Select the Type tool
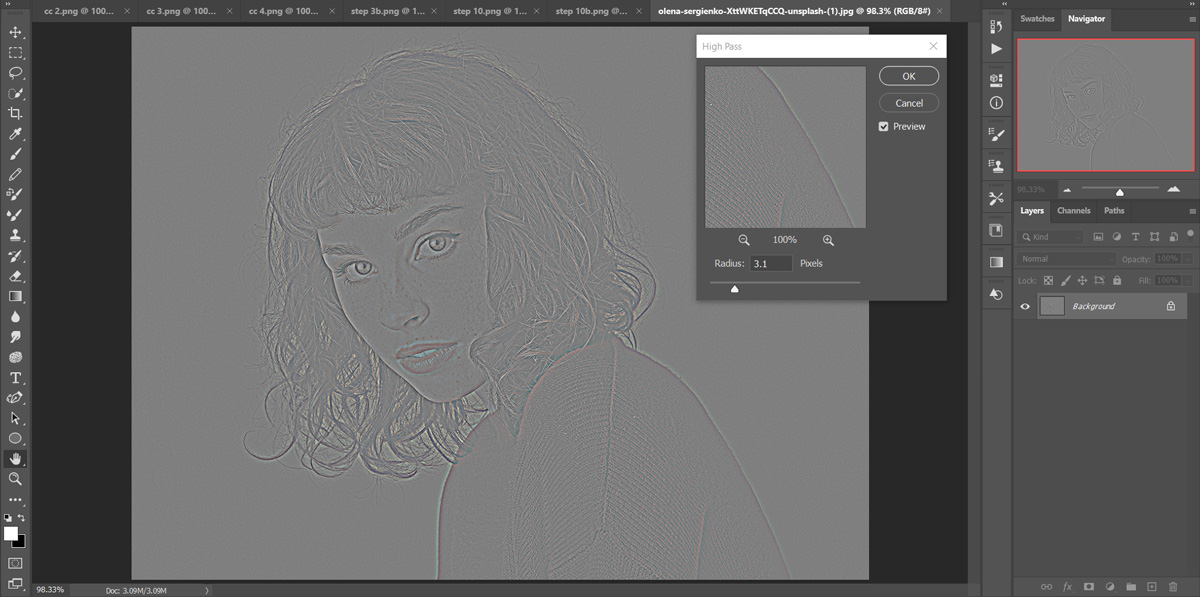This screenshot has height=597, width=1200. click(15, 377)
